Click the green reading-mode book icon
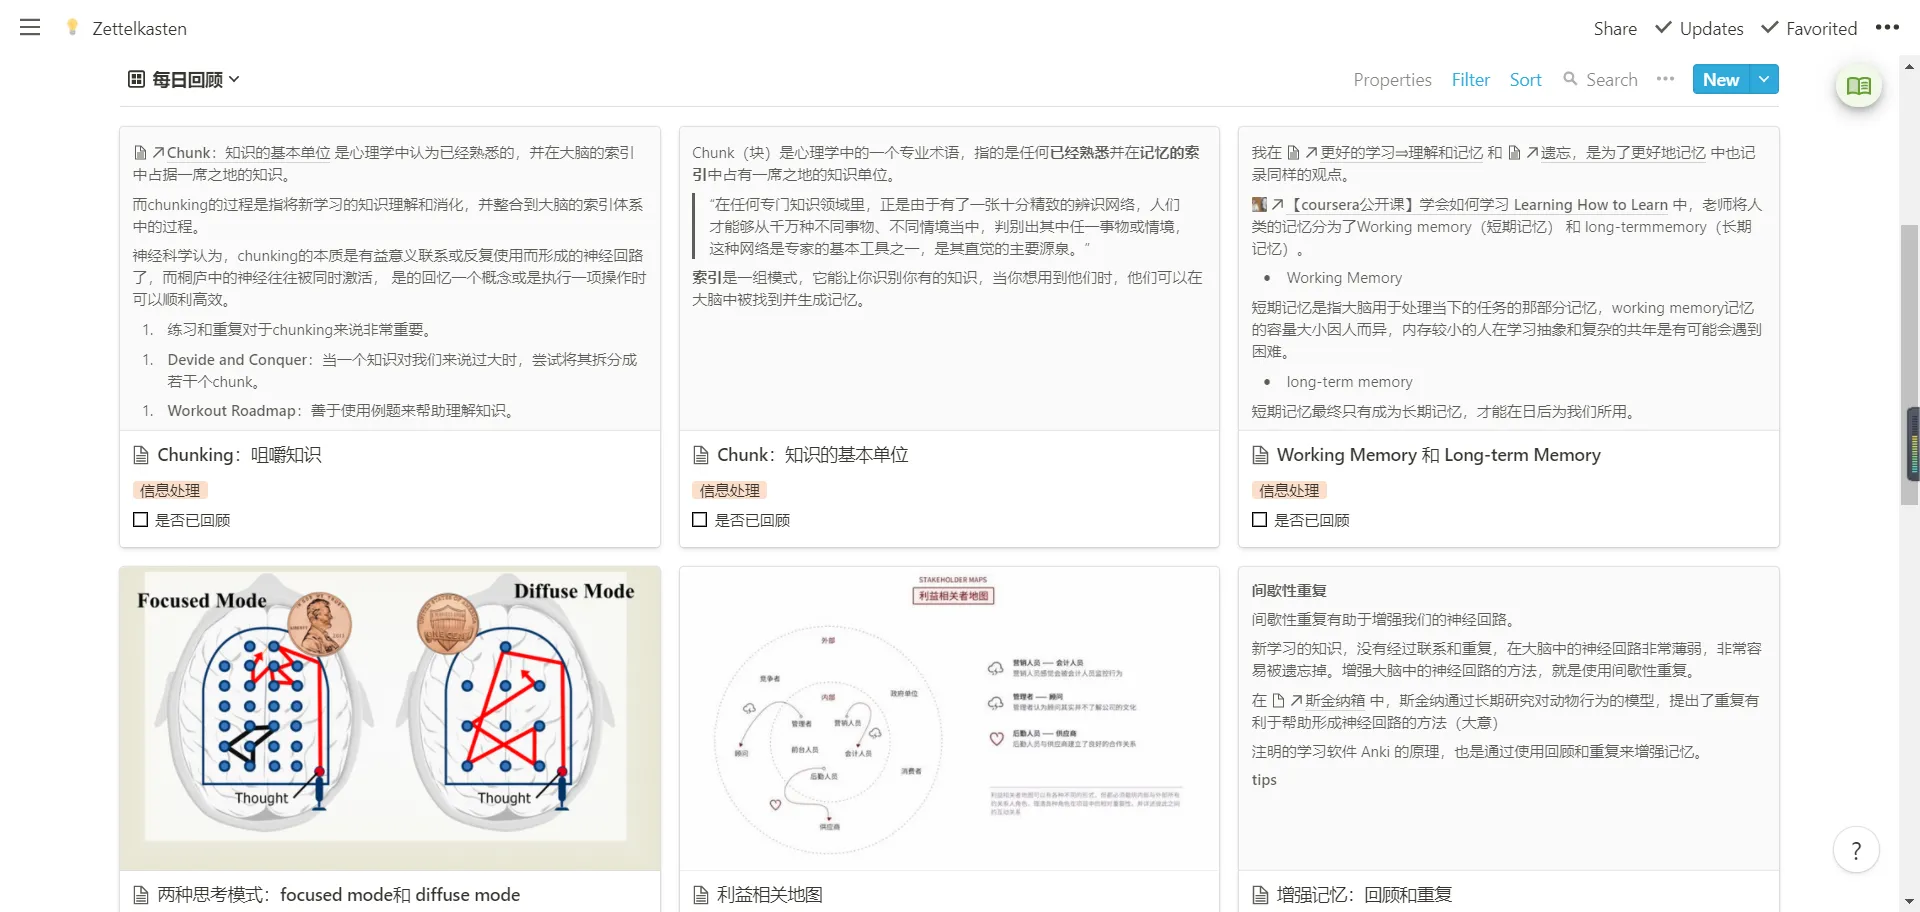The width and height of the screenshot is (1920, 912). [x=1858, y=85]
